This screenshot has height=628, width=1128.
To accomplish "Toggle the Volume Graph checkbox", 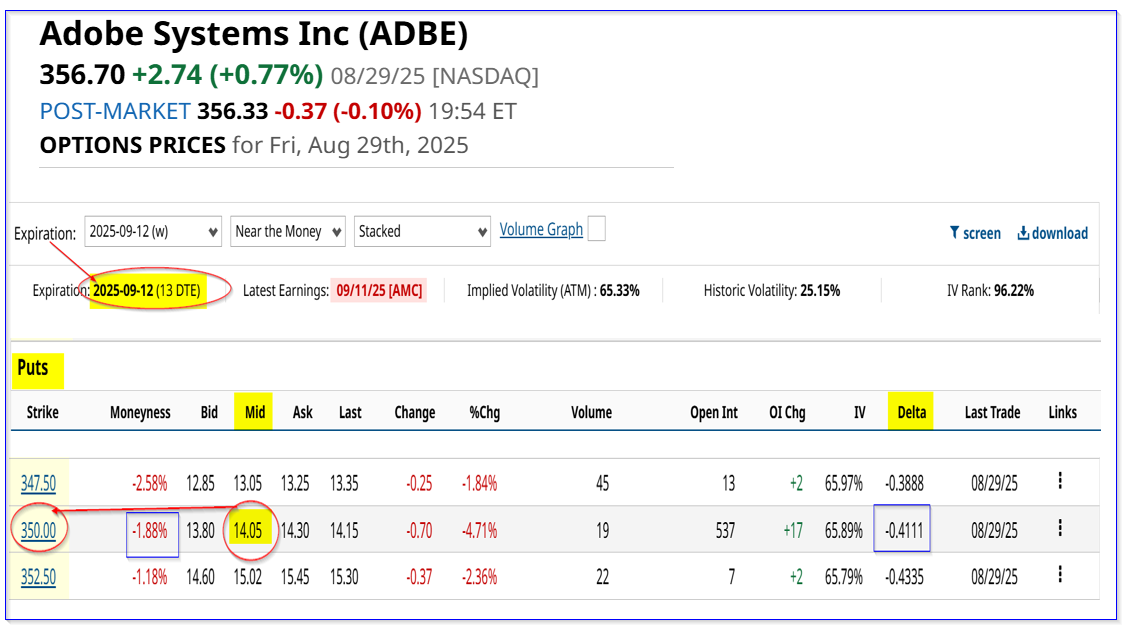I will tap(596, 229).
